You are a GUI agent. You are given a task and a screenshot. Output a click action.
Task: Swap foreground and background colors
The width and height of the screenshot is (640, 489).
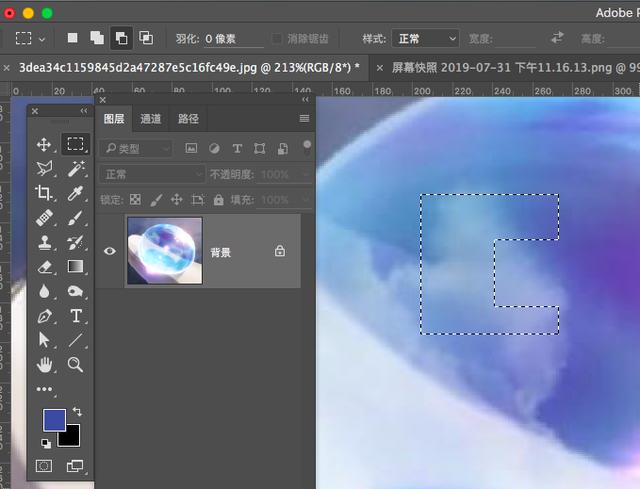click(x=77, y=411)
